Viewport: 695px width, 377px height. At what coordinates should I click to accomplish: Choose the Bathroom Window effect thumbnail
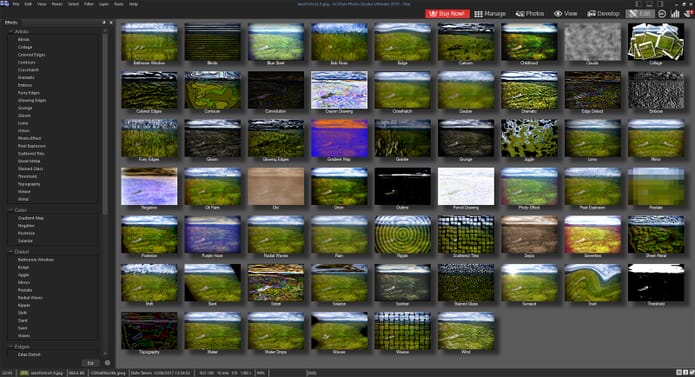click(149, 43)
